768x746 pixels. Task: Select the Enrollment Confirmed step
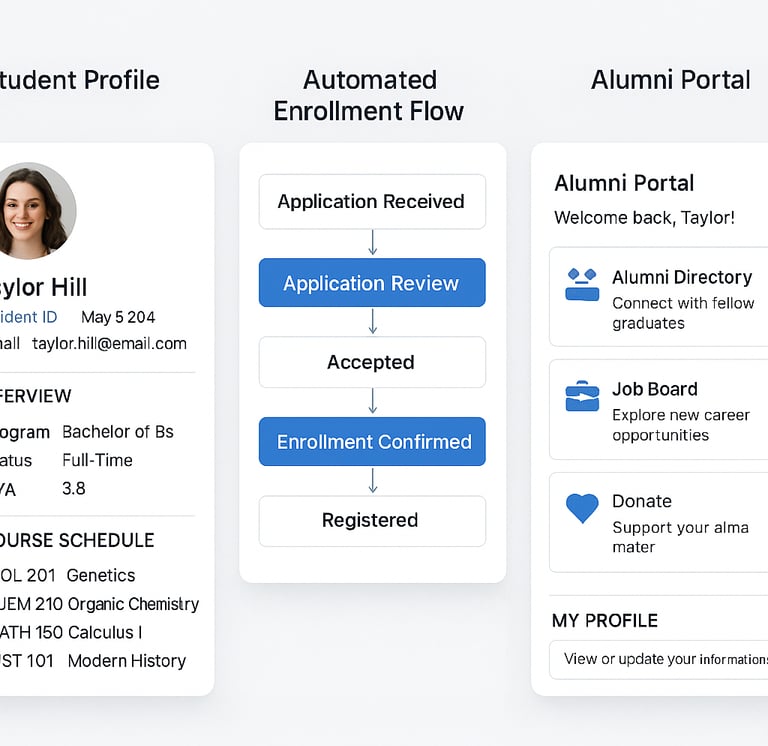[x=372, y=442]
